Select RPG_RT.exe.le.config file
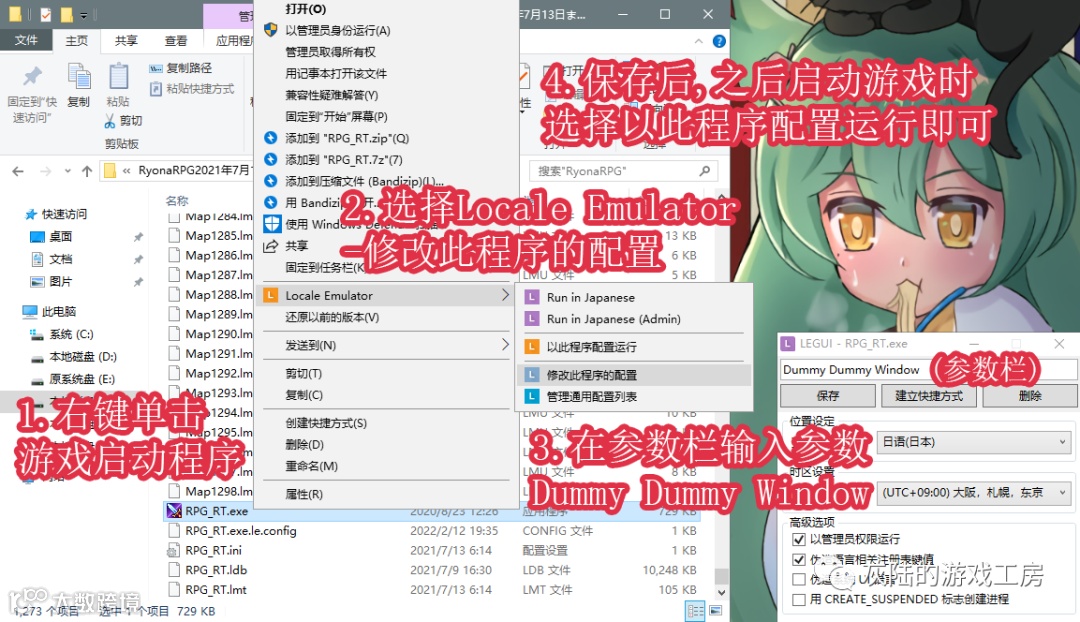 point(240,531)
